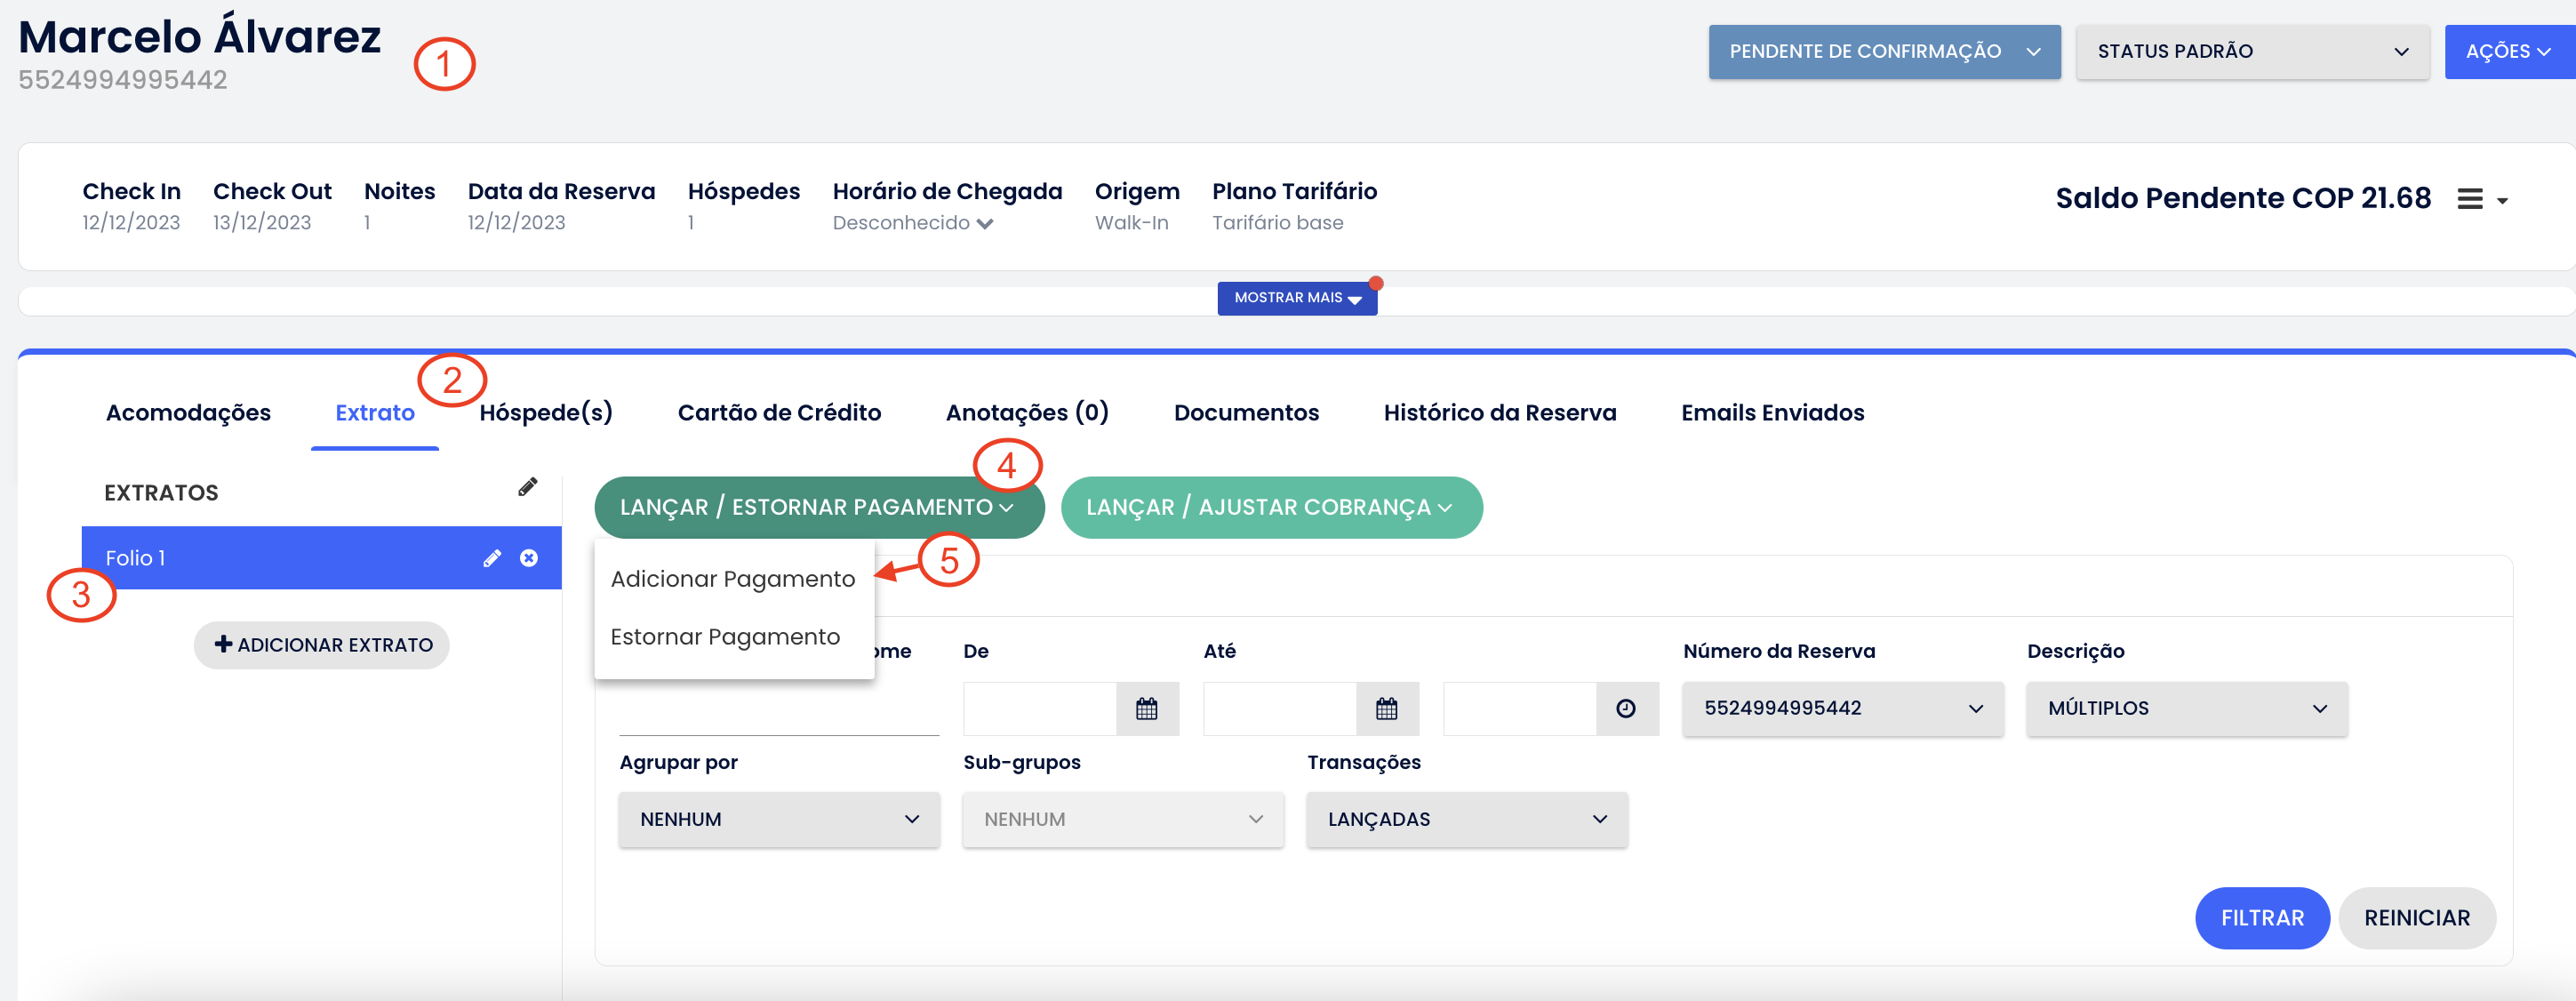Click the Filtrar button
The height and width of the screenshot is (1001, 2576).
click(2261, 918)
